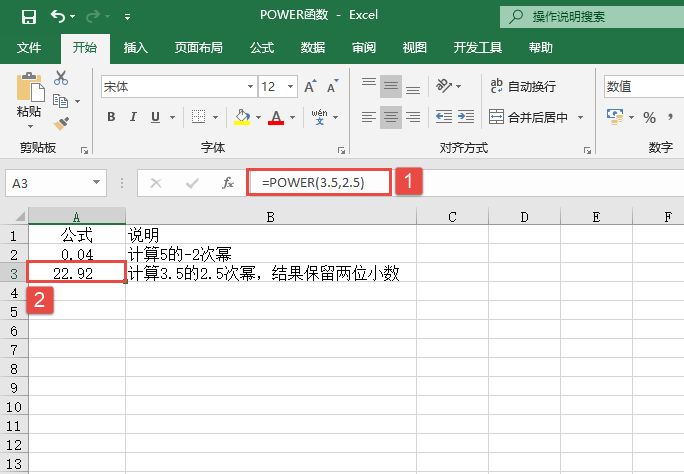Click the yellow fill color swatch
This screenshot has width=684, height=474.
pyautogui.click(x=241, y=118)
